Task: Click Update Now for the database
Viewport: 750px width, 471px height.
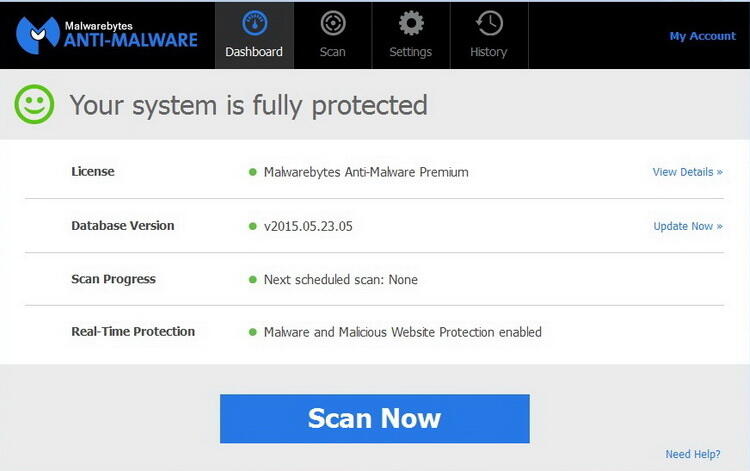Action: (x=688, y=226)
